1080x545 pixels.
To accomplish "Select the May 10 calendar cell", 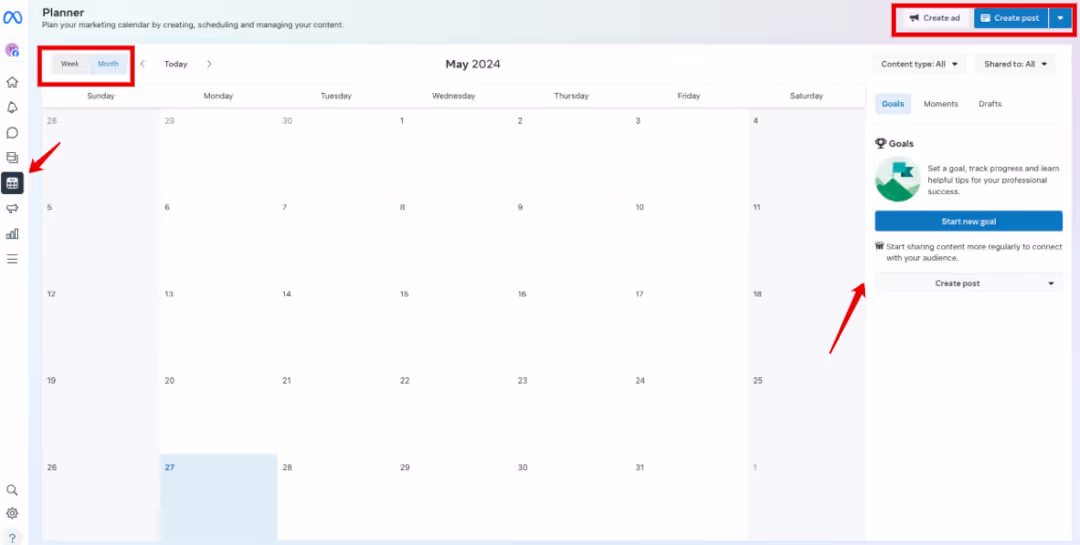I will coord(689,239).
